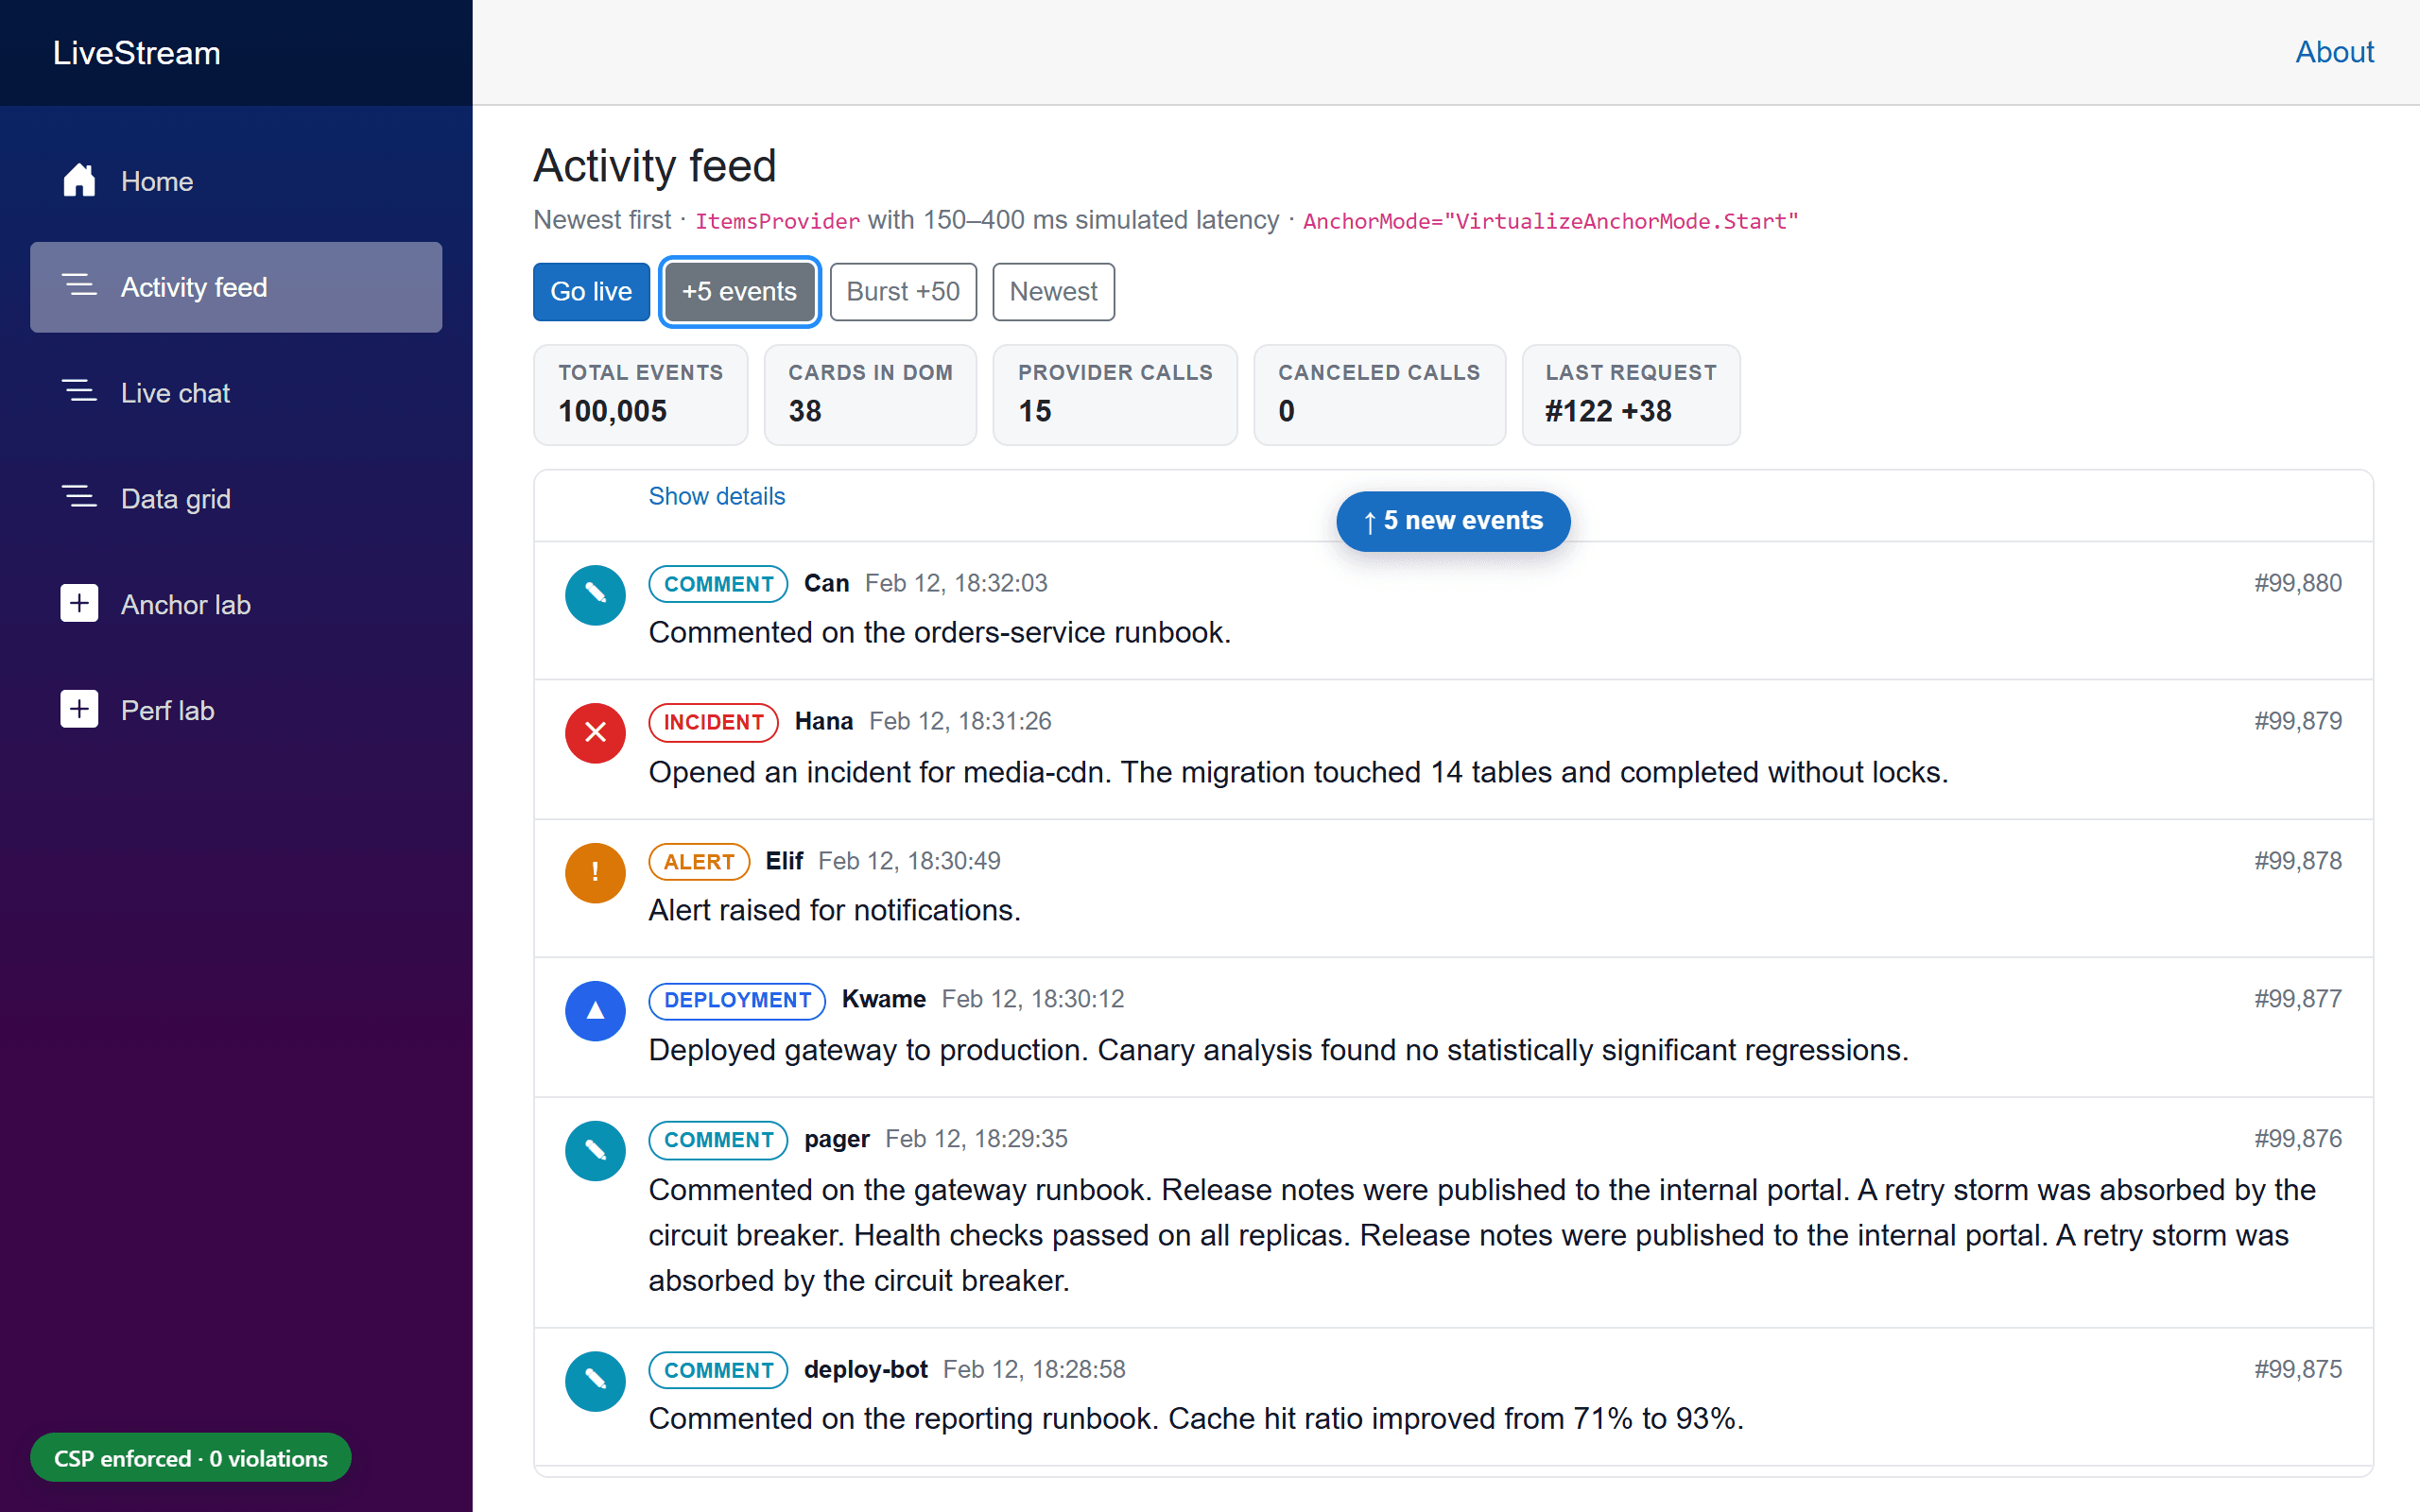The width and height of the screenshot is (2420, 1512).
Task: Click the COMMENT badge on deploy-bot's event
Action: pyautogui.click(x=719, y=1370)
